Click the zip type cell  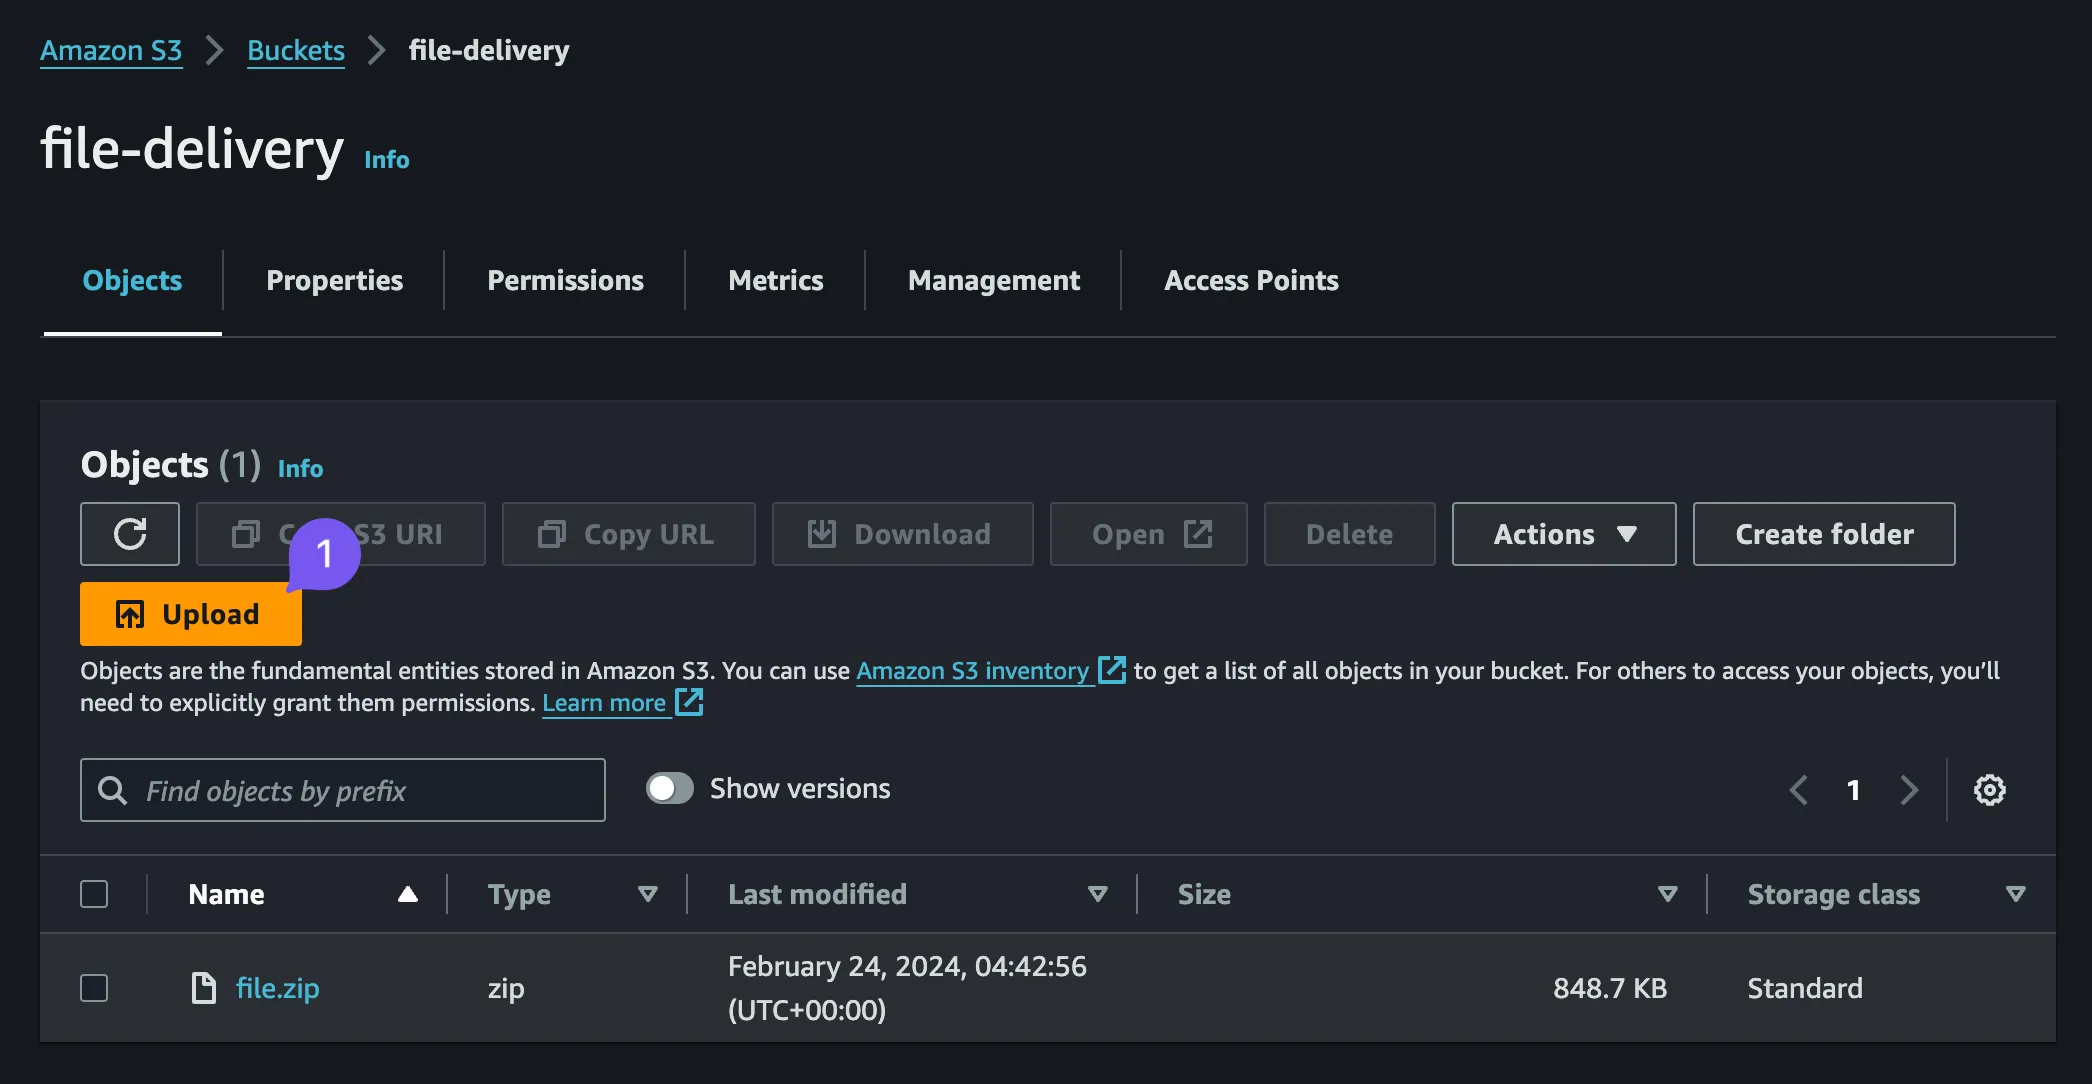[x=506, y=988]
